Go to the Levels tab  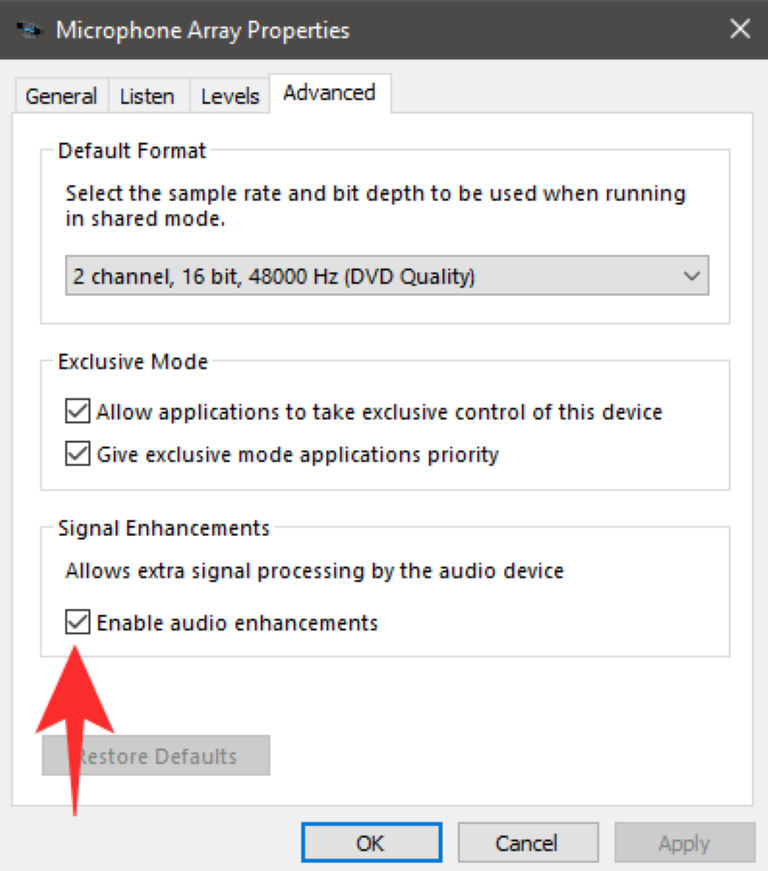(x=230, y=96)
